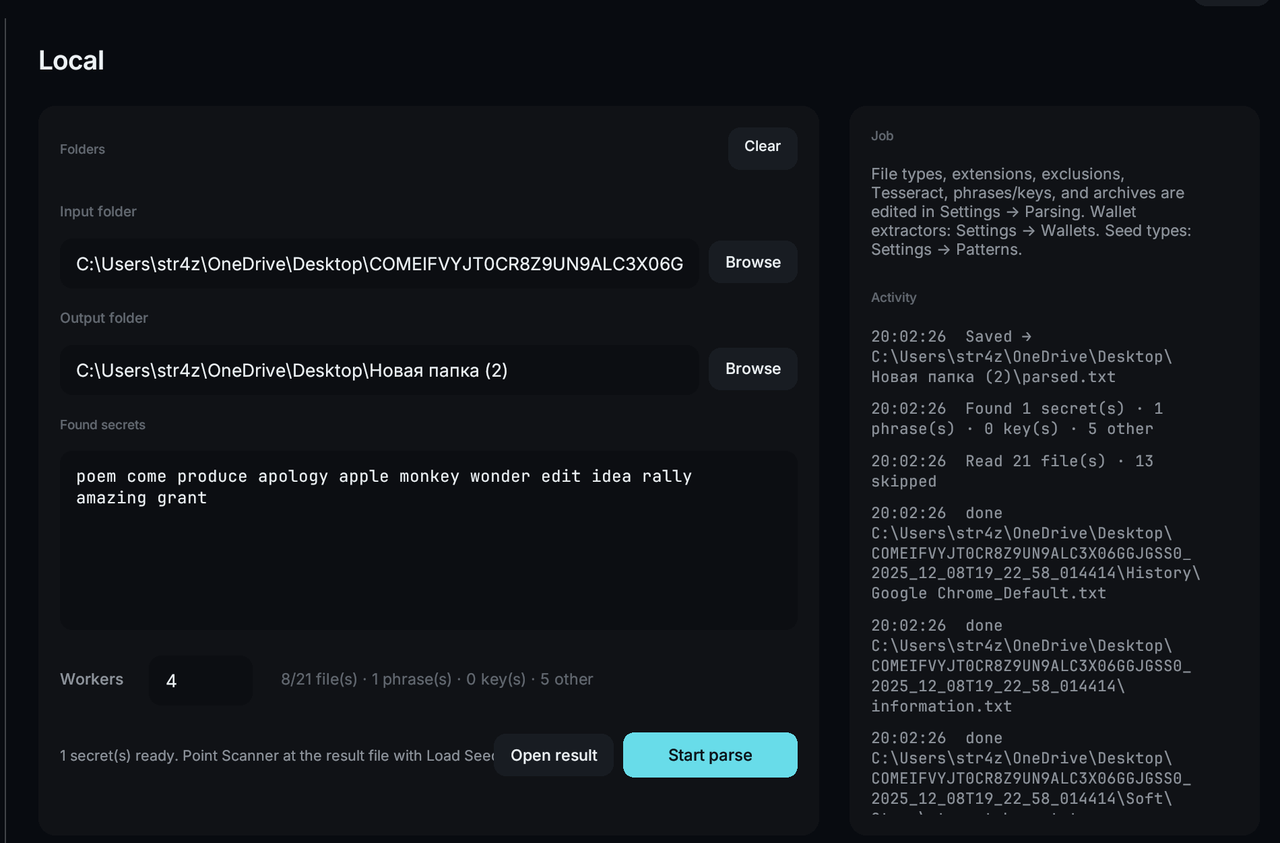Click the Read 21 file(s) log entry
The image size is (1280, 843).
point(1012,471)
